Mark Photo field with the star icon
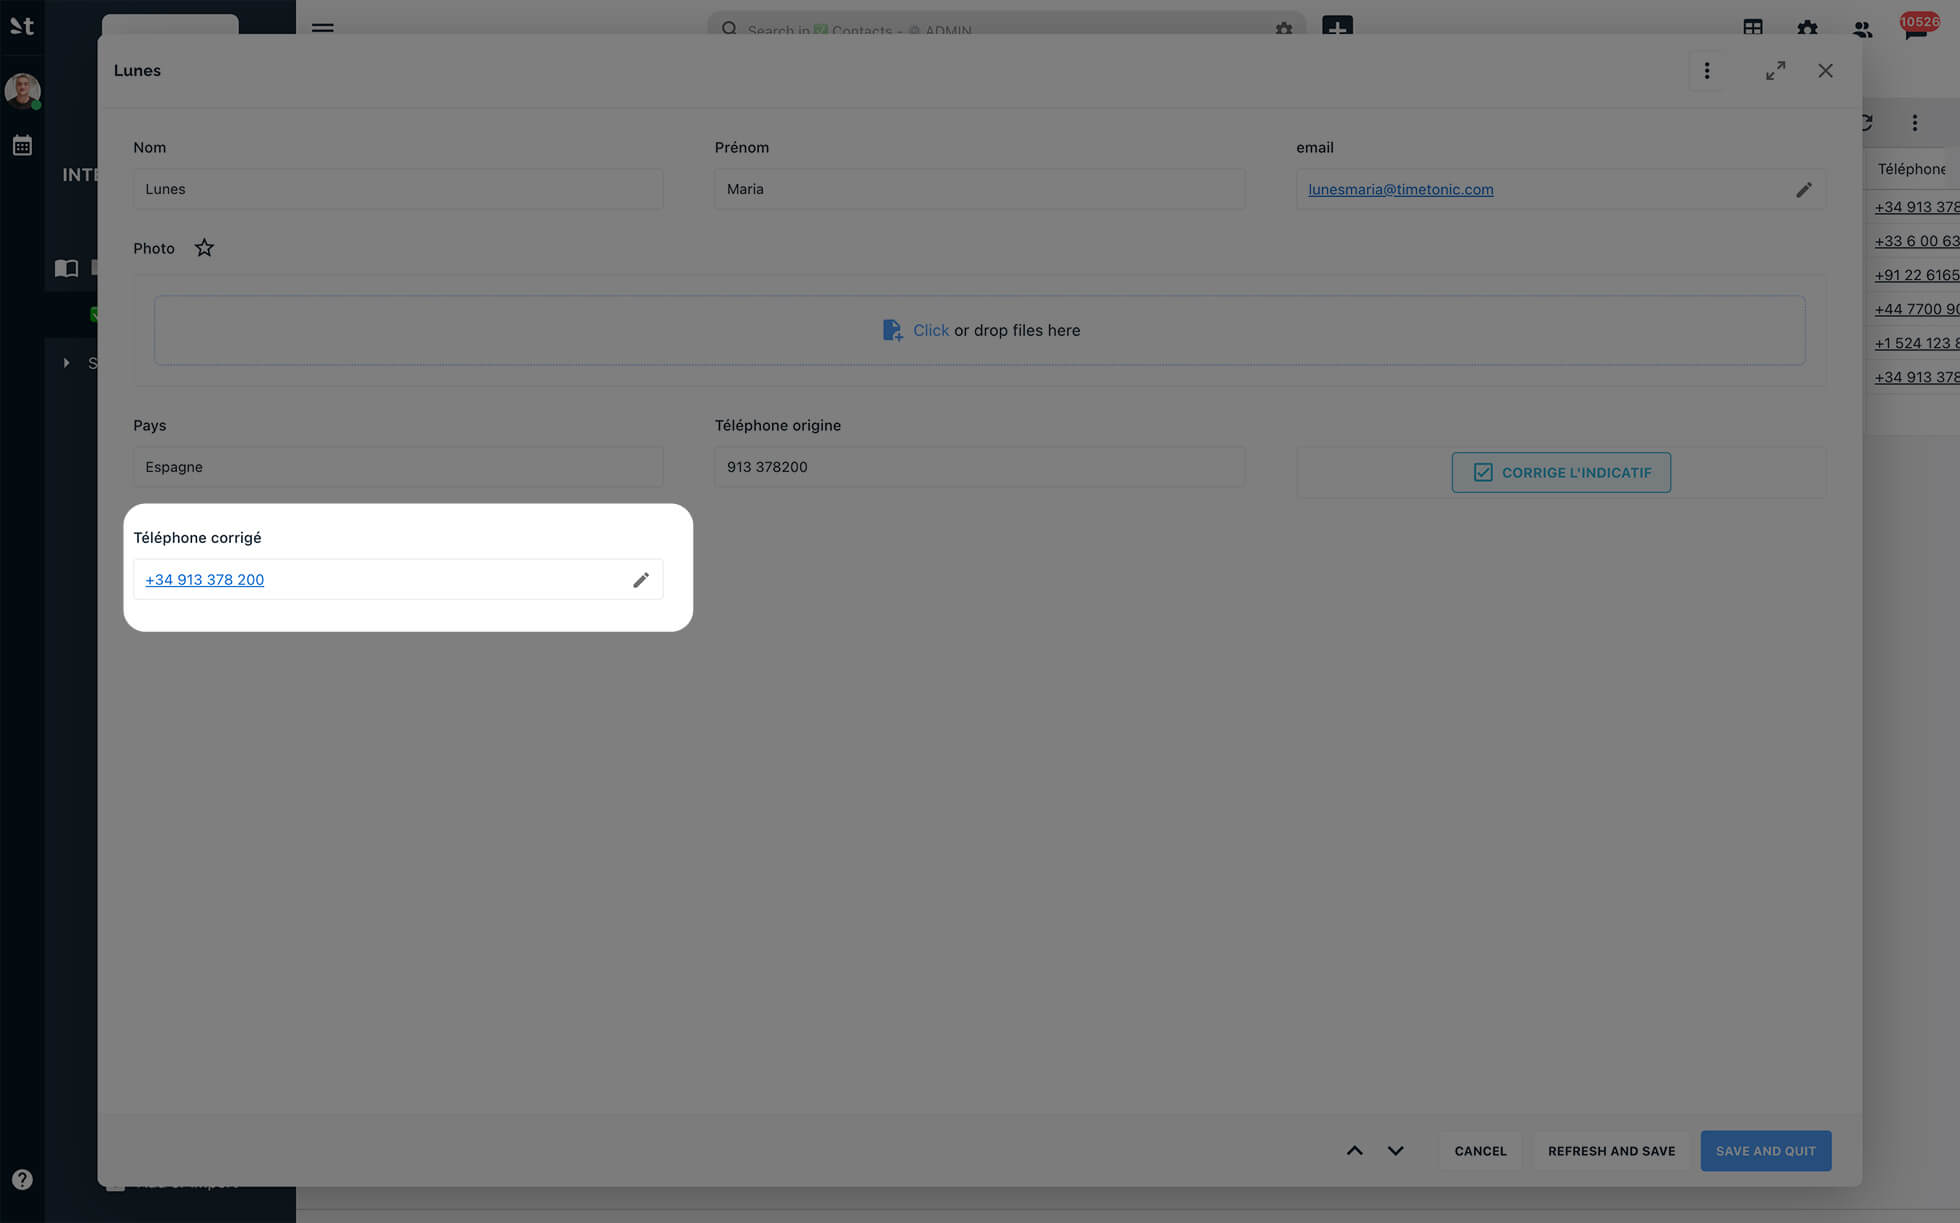The width and height of the screenshot is (1960, 1223). click(x=204, y=248)
